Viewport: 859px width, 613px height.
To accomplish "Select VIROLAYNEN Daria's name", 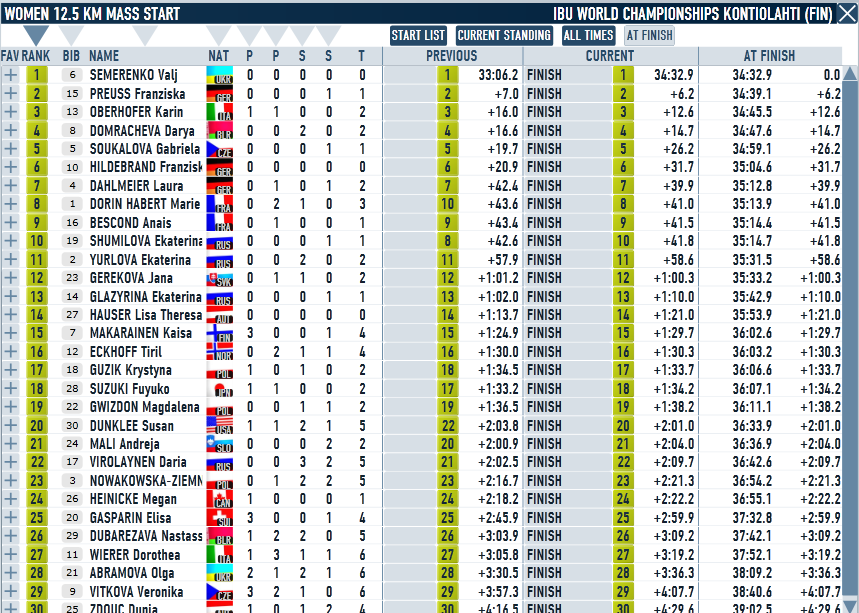I will click(x=138, y=462).
